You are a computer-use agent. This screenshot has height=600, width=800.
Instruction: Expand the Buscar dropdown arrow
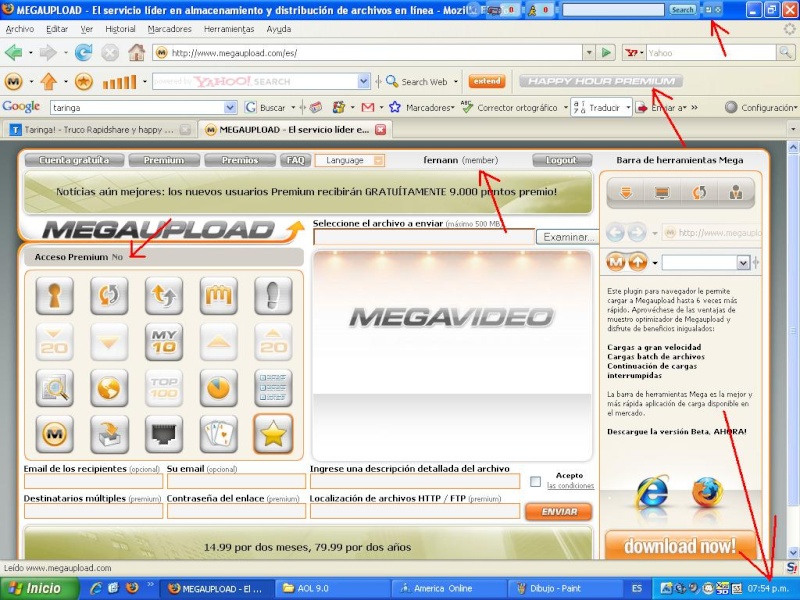point(293,108)
